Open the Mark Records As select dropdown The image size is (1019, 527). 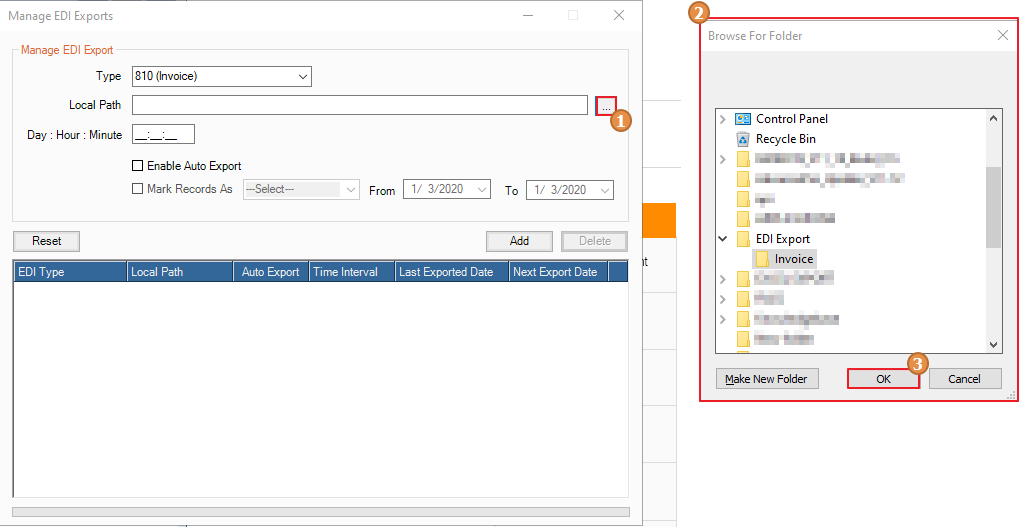(351, 190)
